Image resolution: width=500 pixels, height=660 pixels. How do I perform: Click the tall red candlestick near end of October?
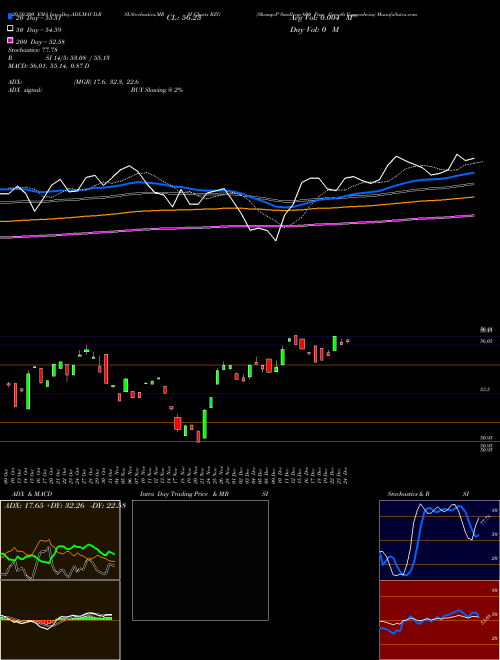(106, 369)
